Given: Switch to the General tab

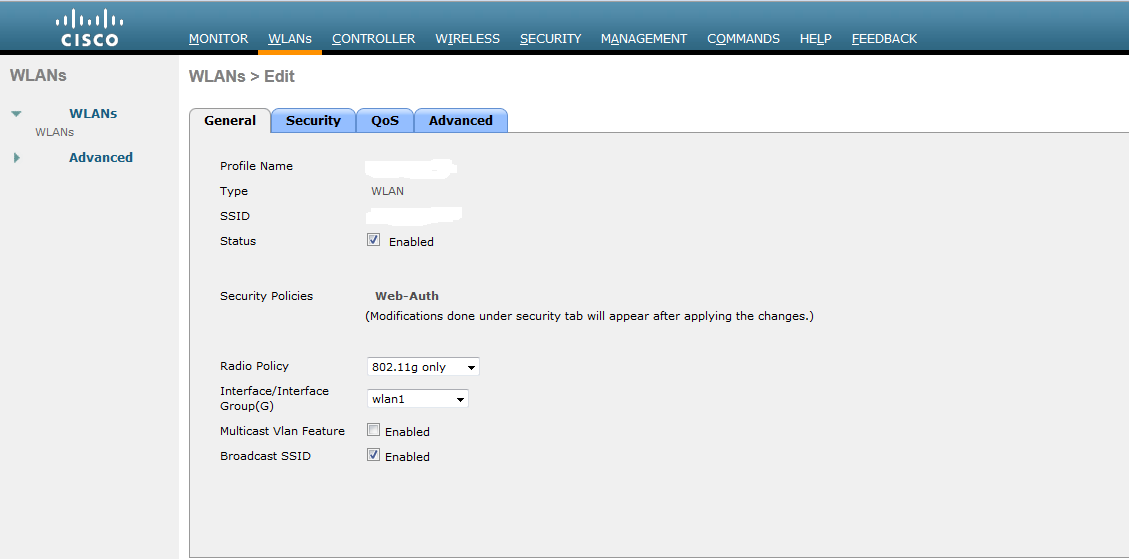Looking at the screenshot, I should (230, 121).
